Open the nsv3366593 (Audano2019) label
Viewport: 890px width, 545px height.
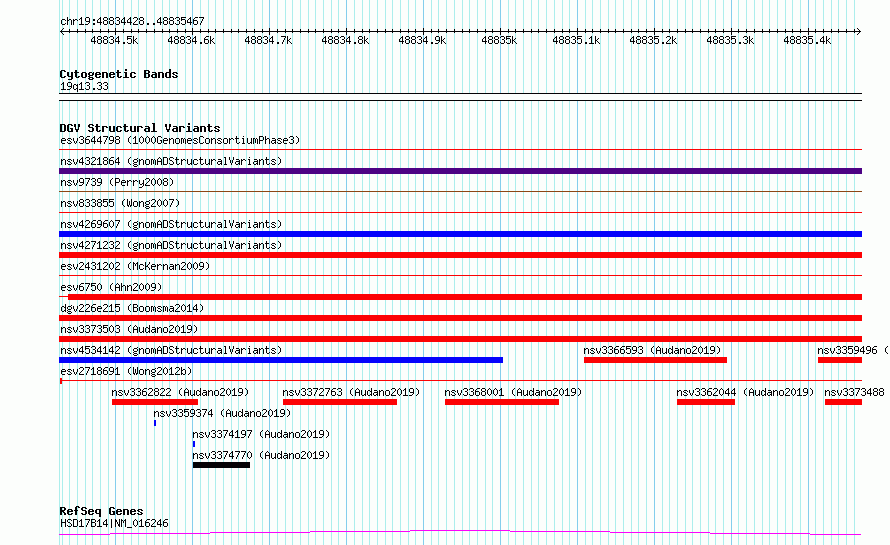click(x=652, y=350)
